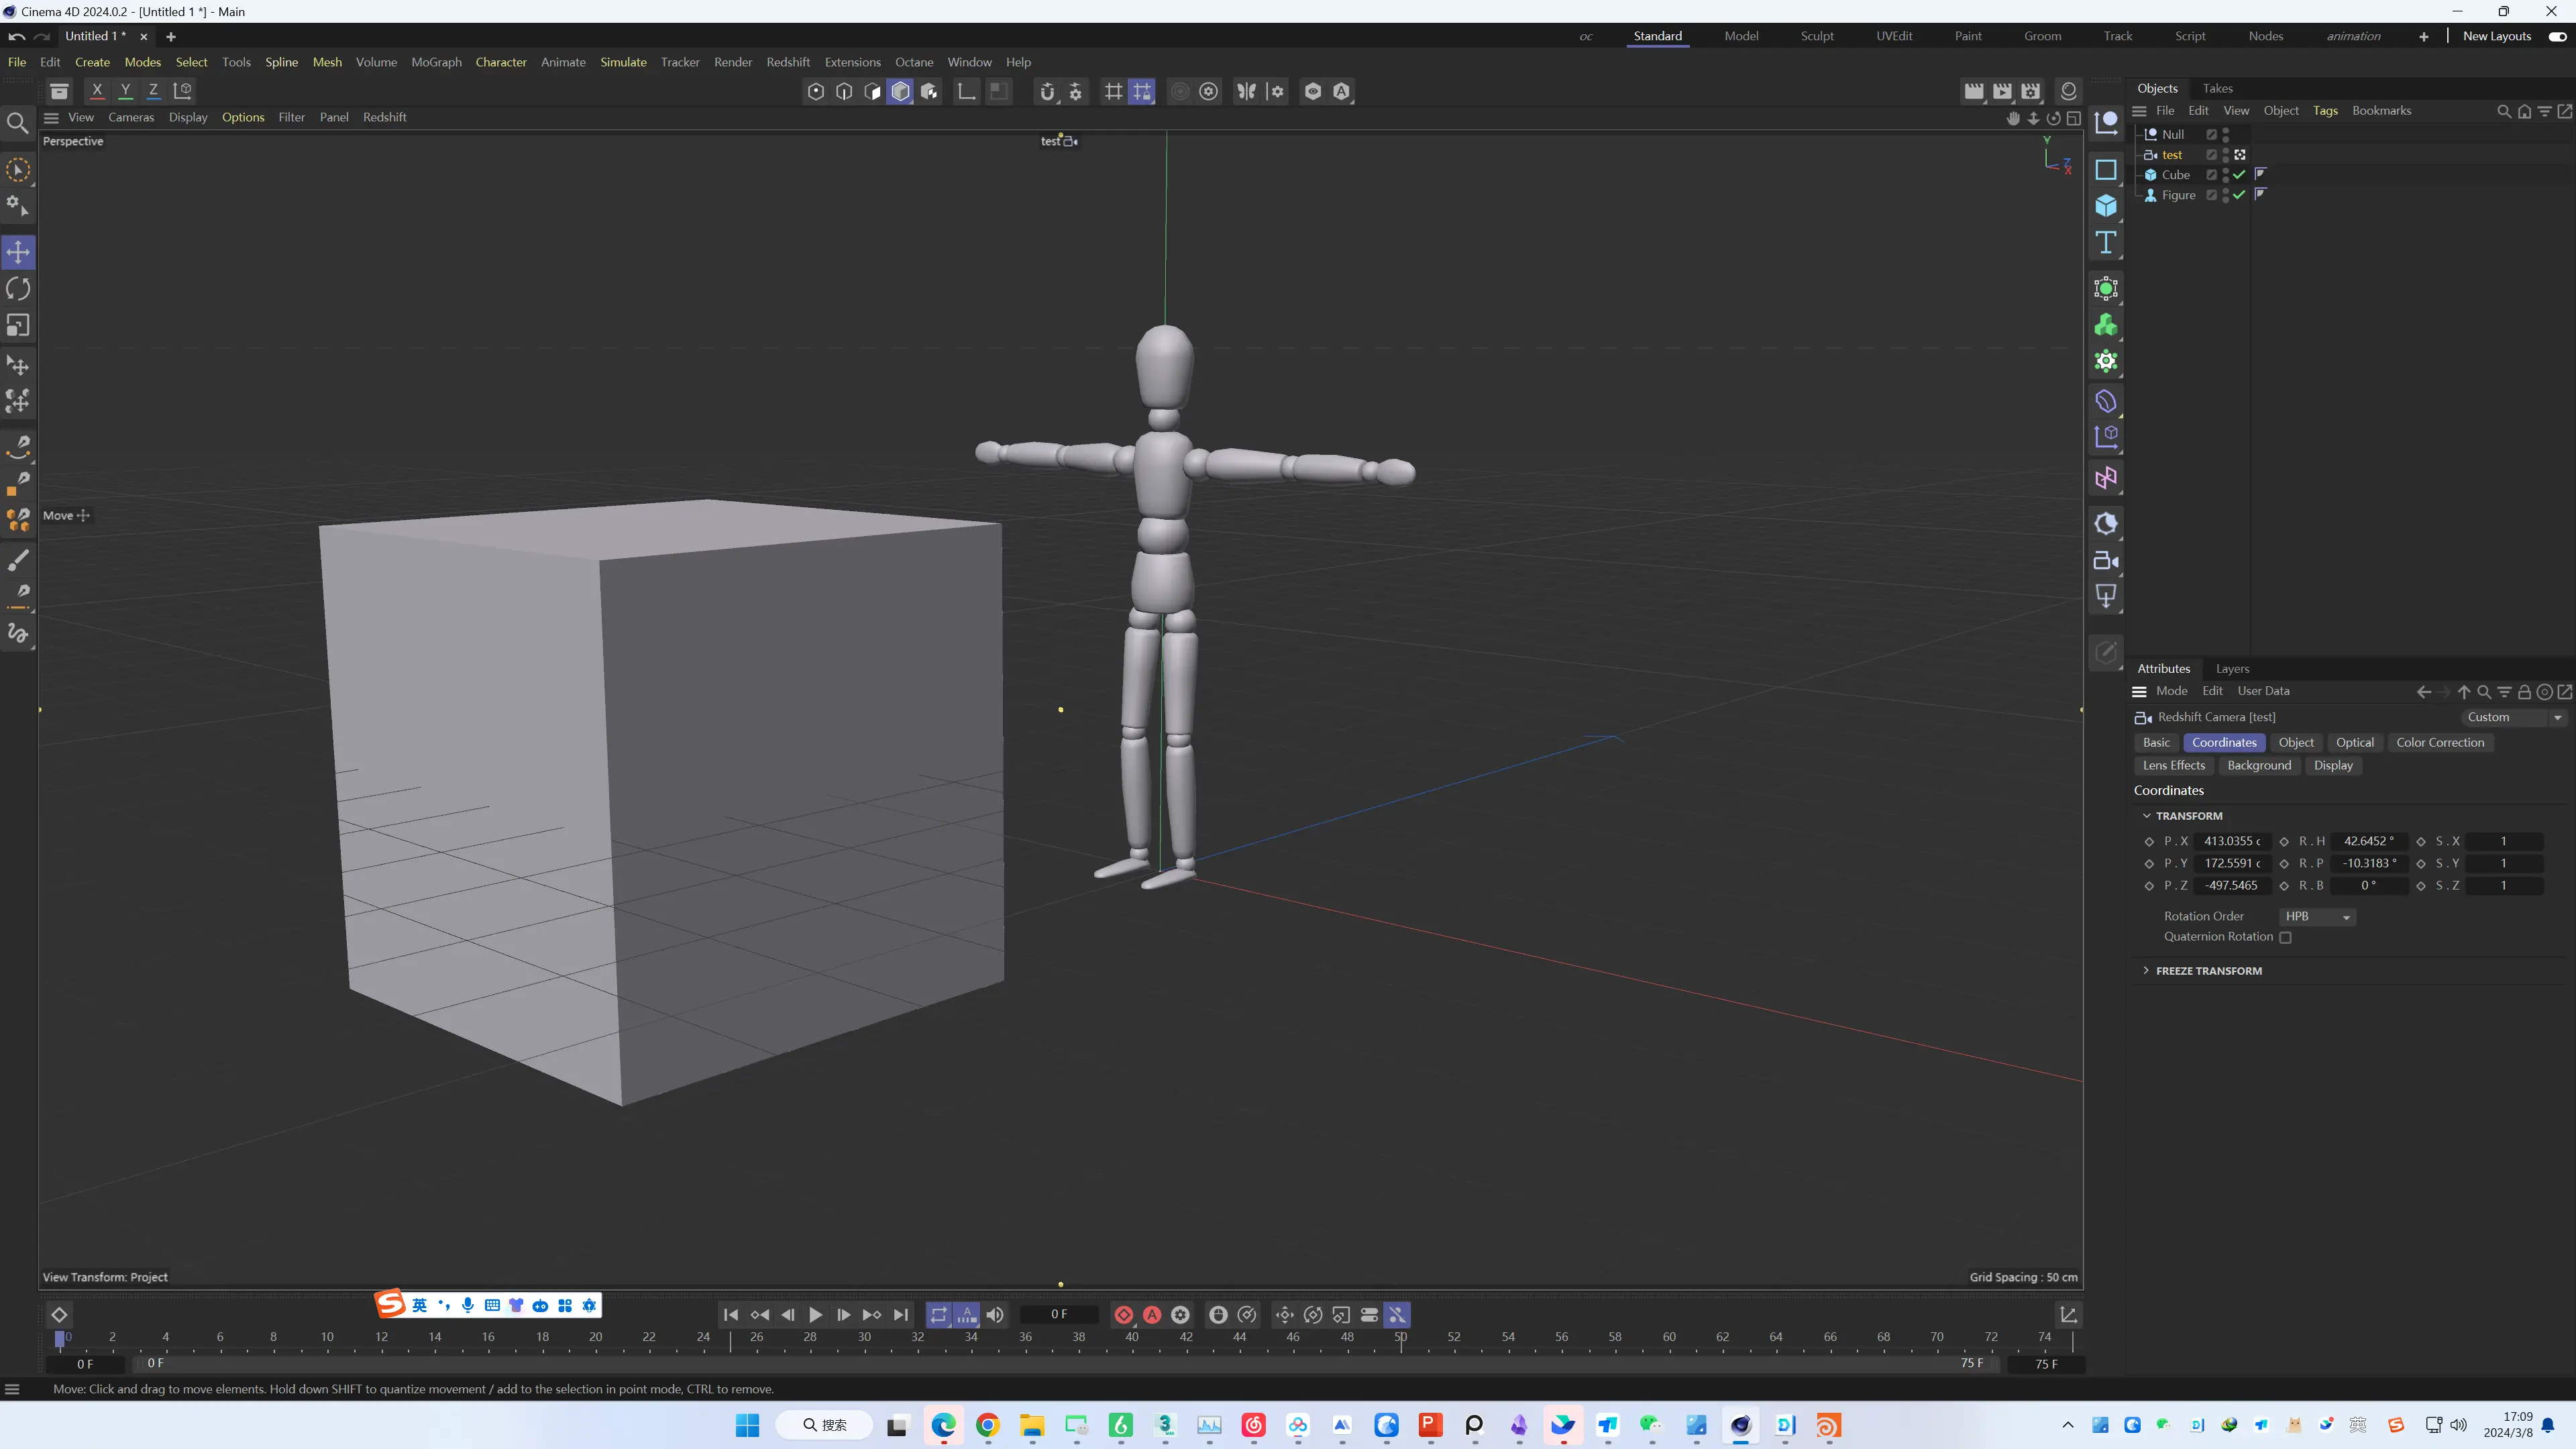
Task: Switch to the Sculpt layout tab
Action: tap(1817, 36)
